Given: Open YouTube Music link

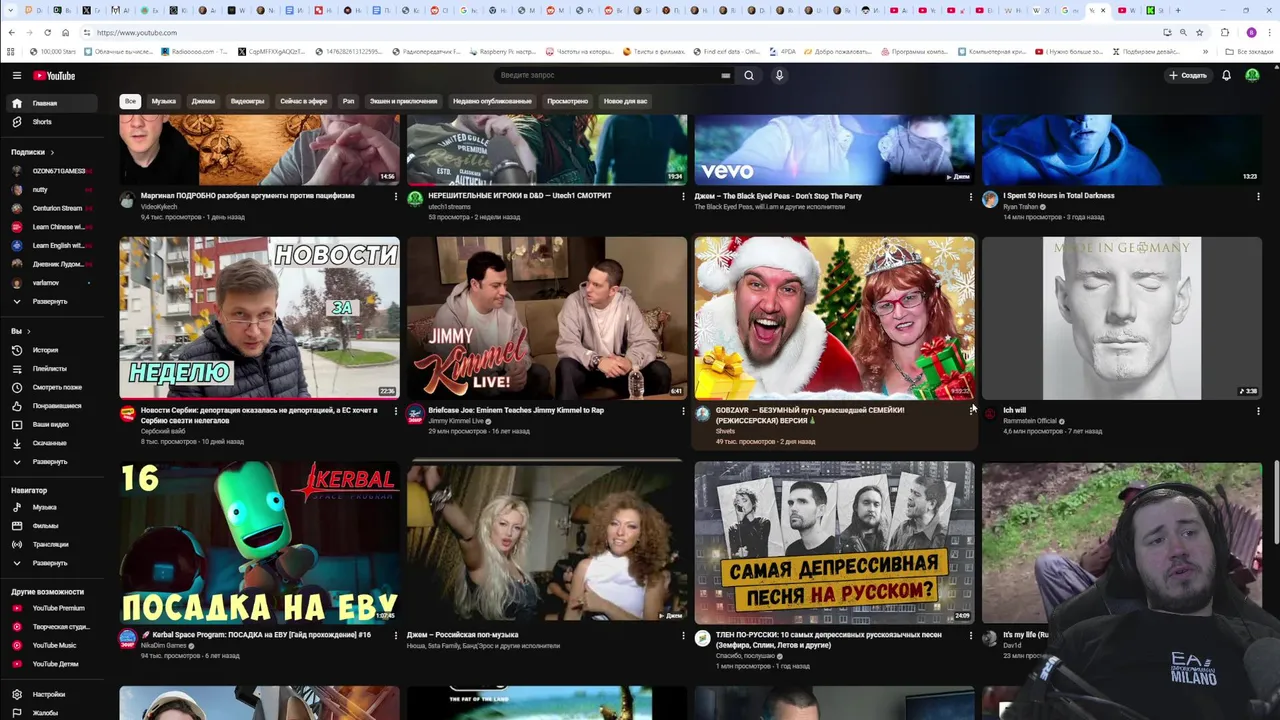Looking at the screenshot, I should 52,645.
